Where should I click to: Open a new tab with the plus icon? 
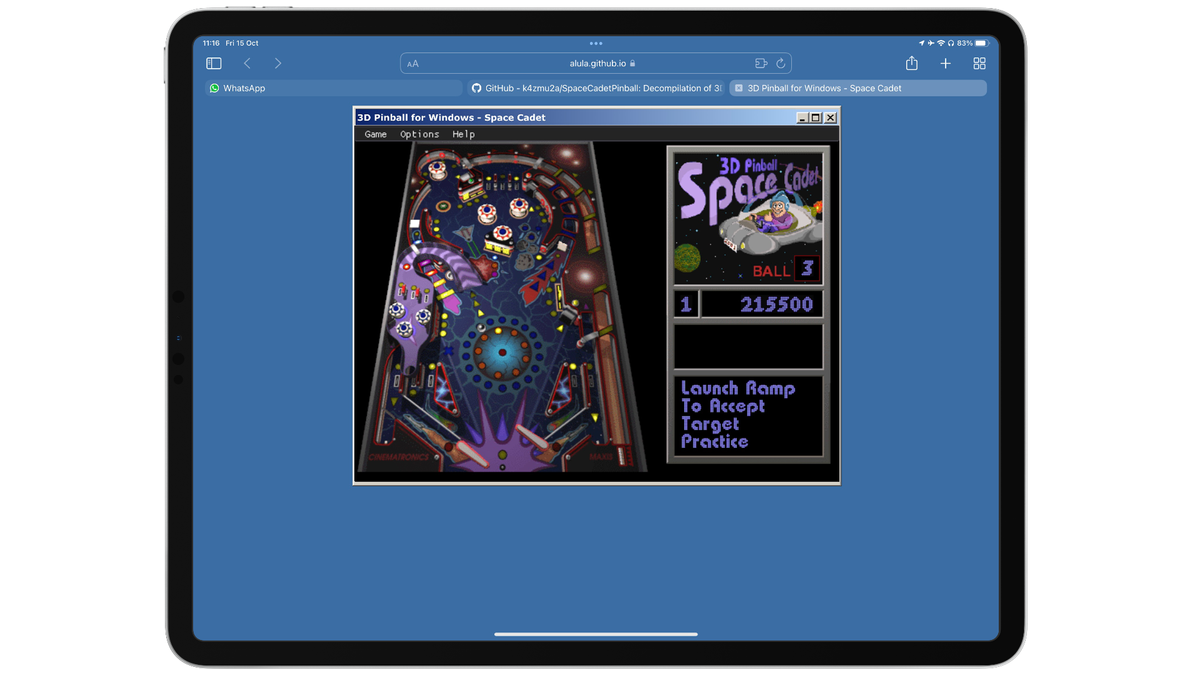[945, 62]
